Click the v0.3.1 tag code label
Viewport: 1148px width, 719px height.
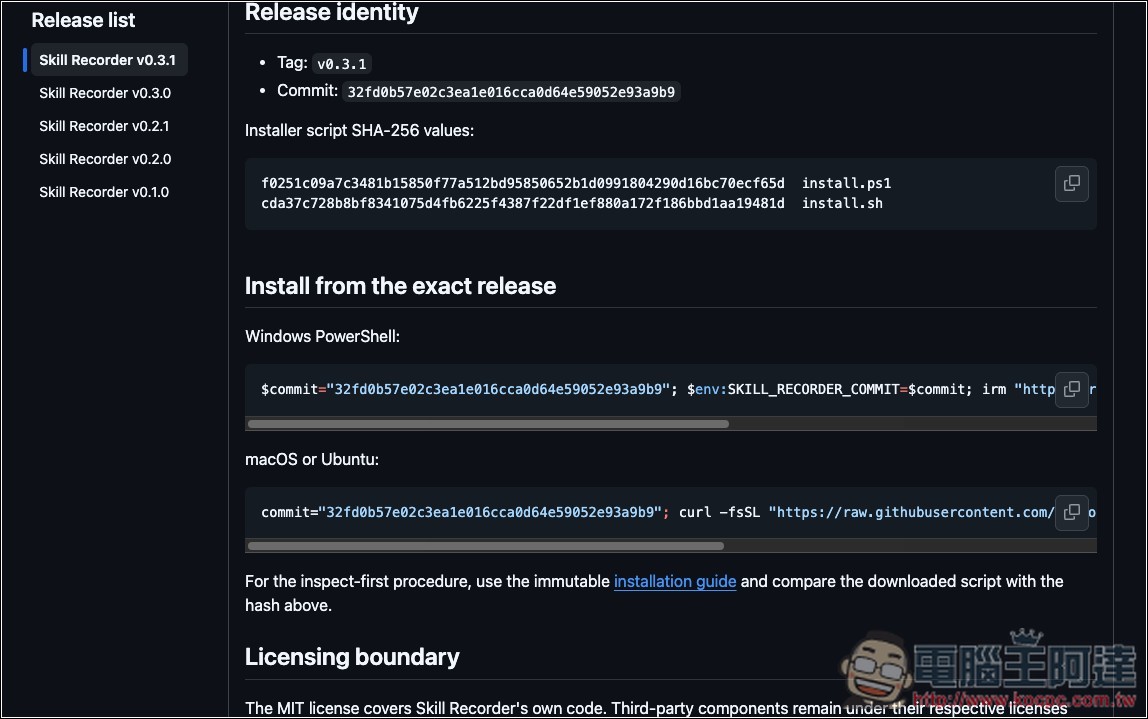pyautogui.click(x=342, y=64)
